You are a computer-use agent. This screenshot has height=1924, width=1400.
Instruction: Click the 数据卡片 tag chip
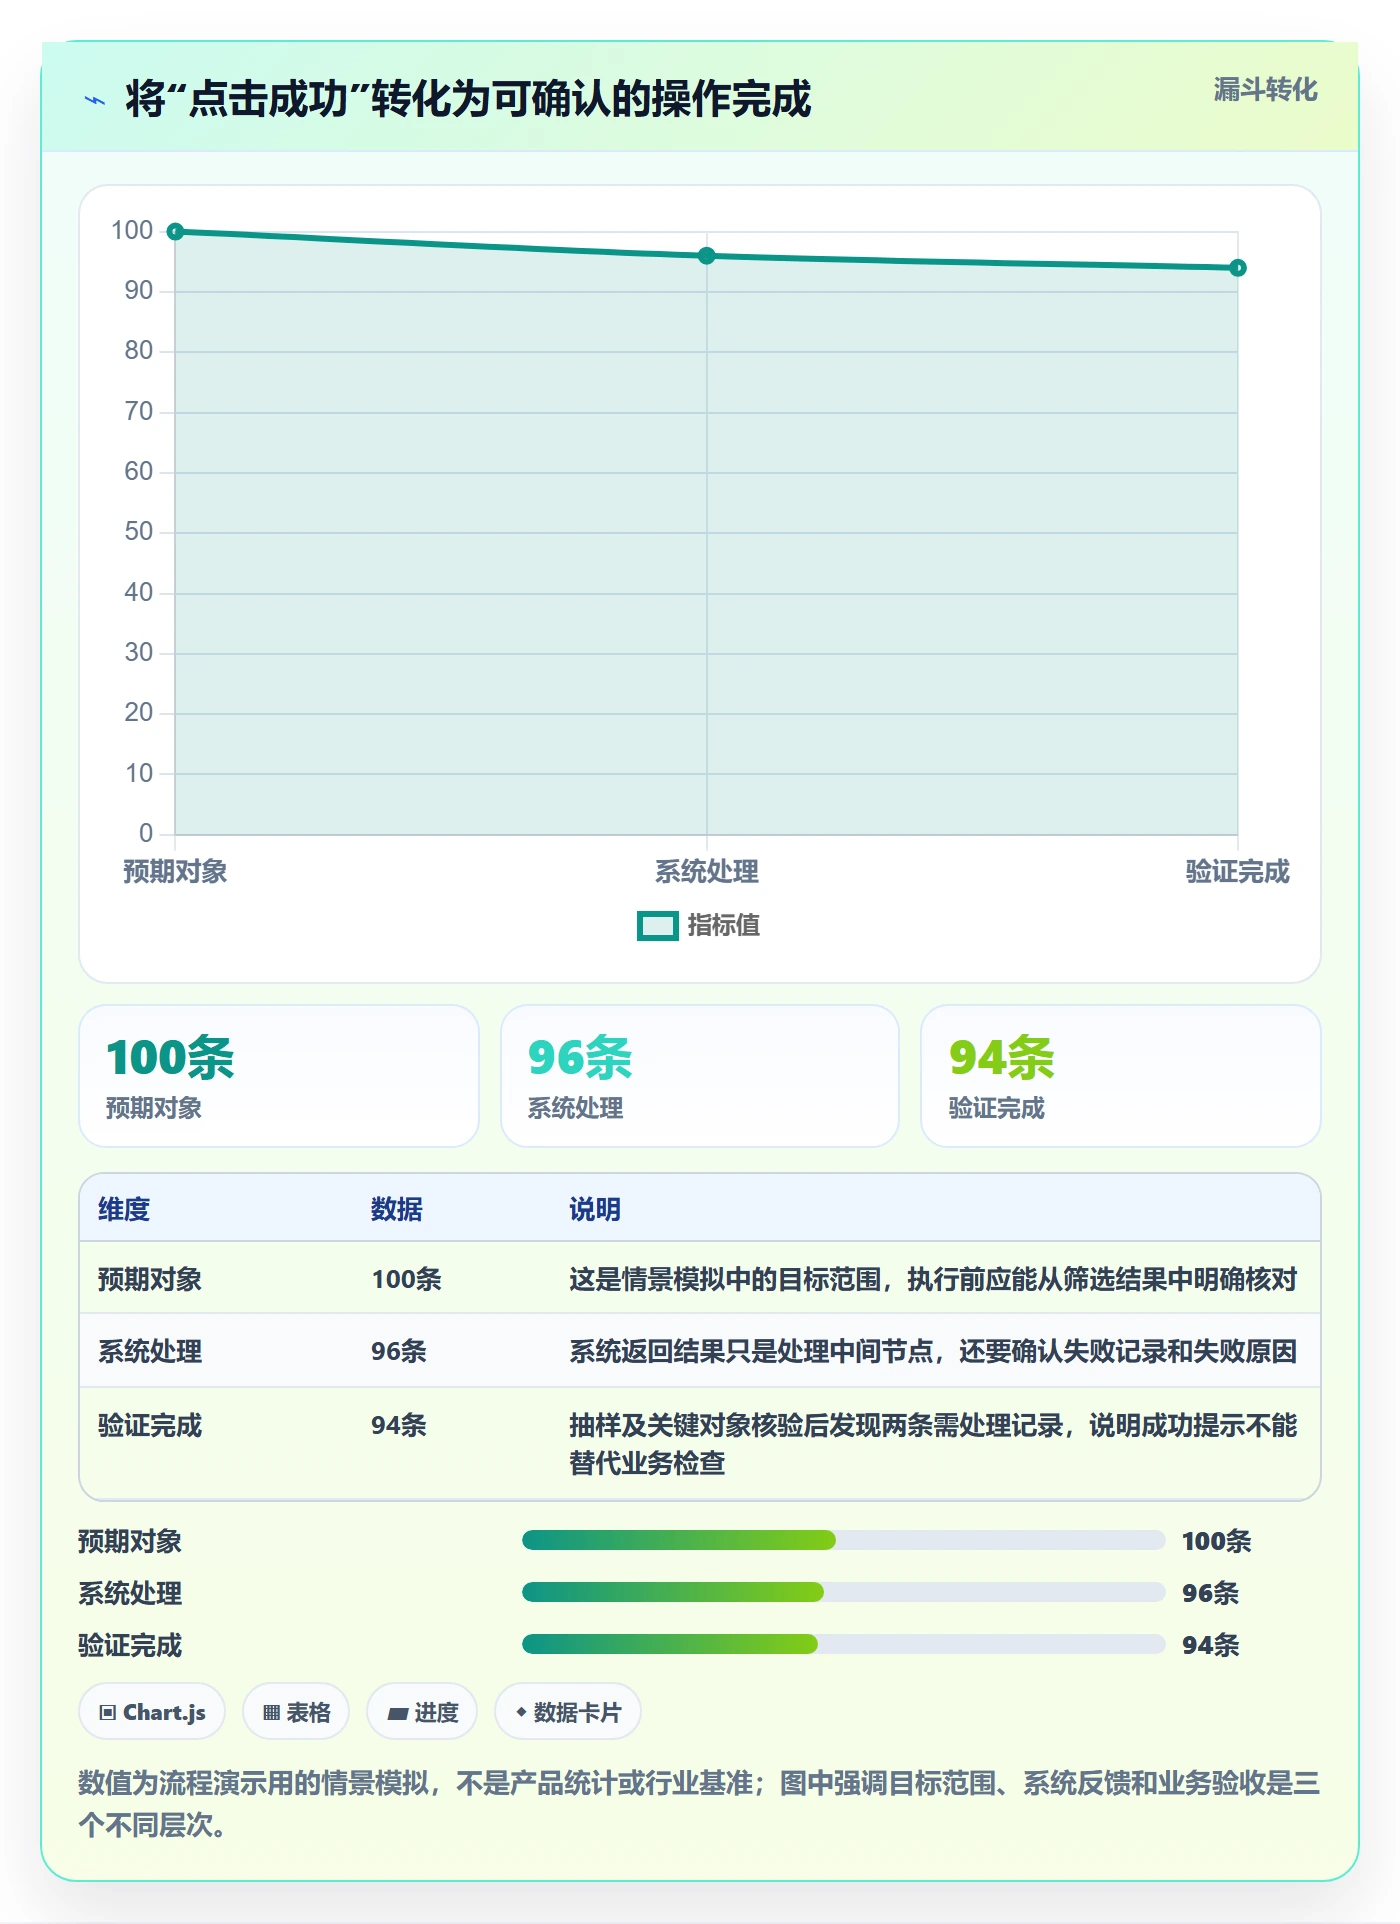point(568,1712)
